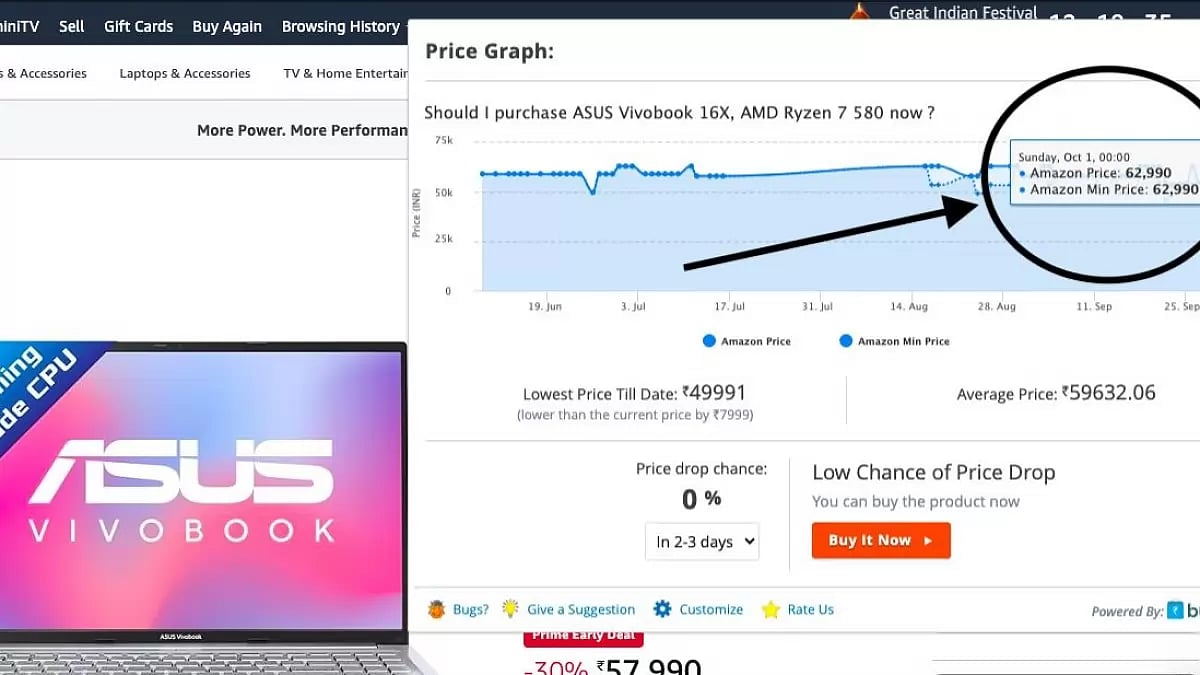
Task: Open the price drop timeframe dropdown
Action: coord(702,542)
